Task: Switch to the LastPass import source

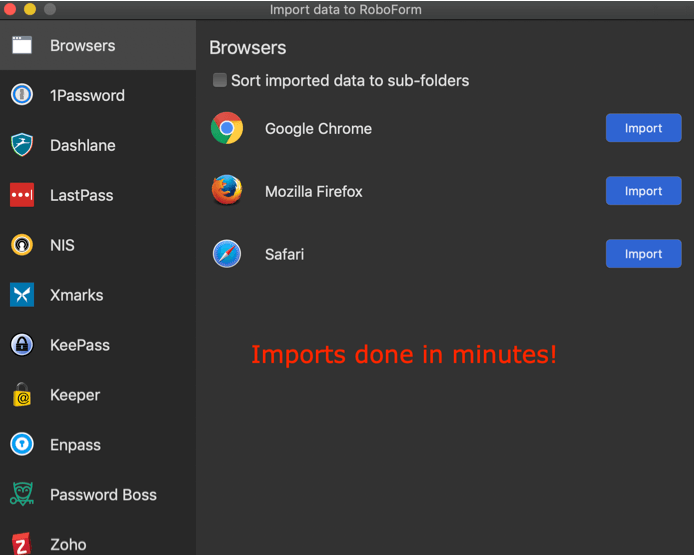Action: coord(81,195)
